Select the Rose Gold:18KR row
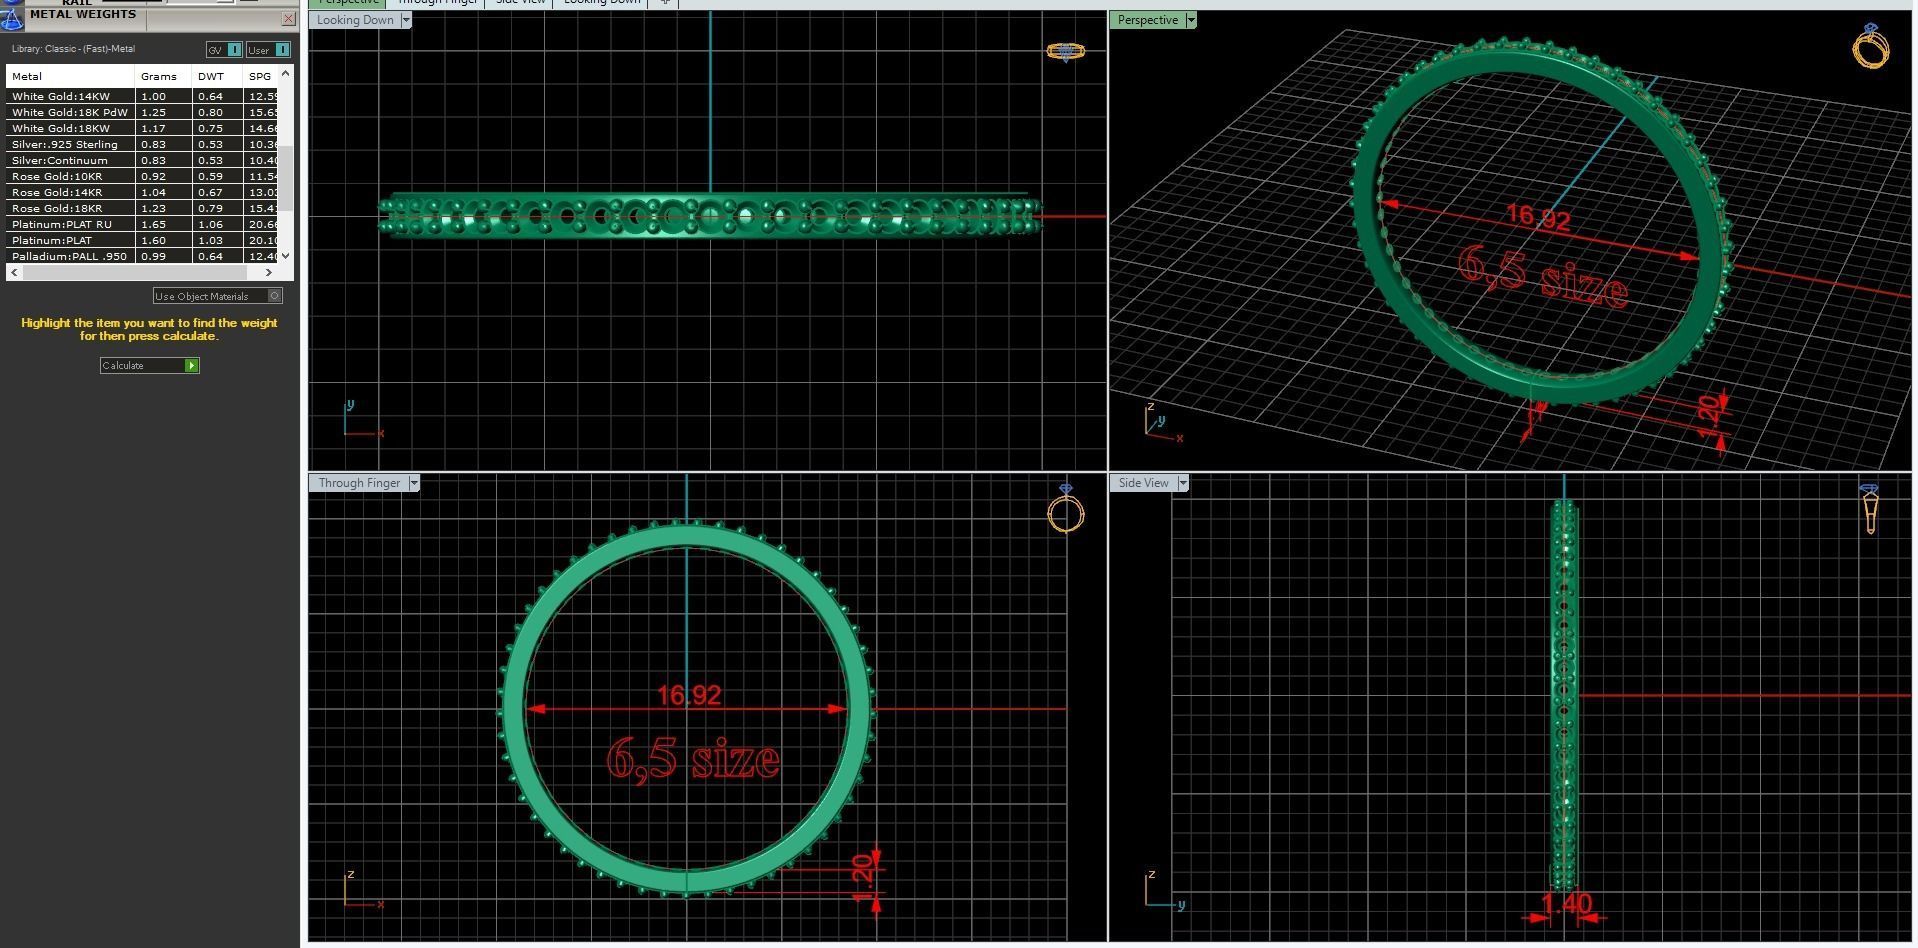The height and width of the screenshot is (948, 1918). [142, 208]
